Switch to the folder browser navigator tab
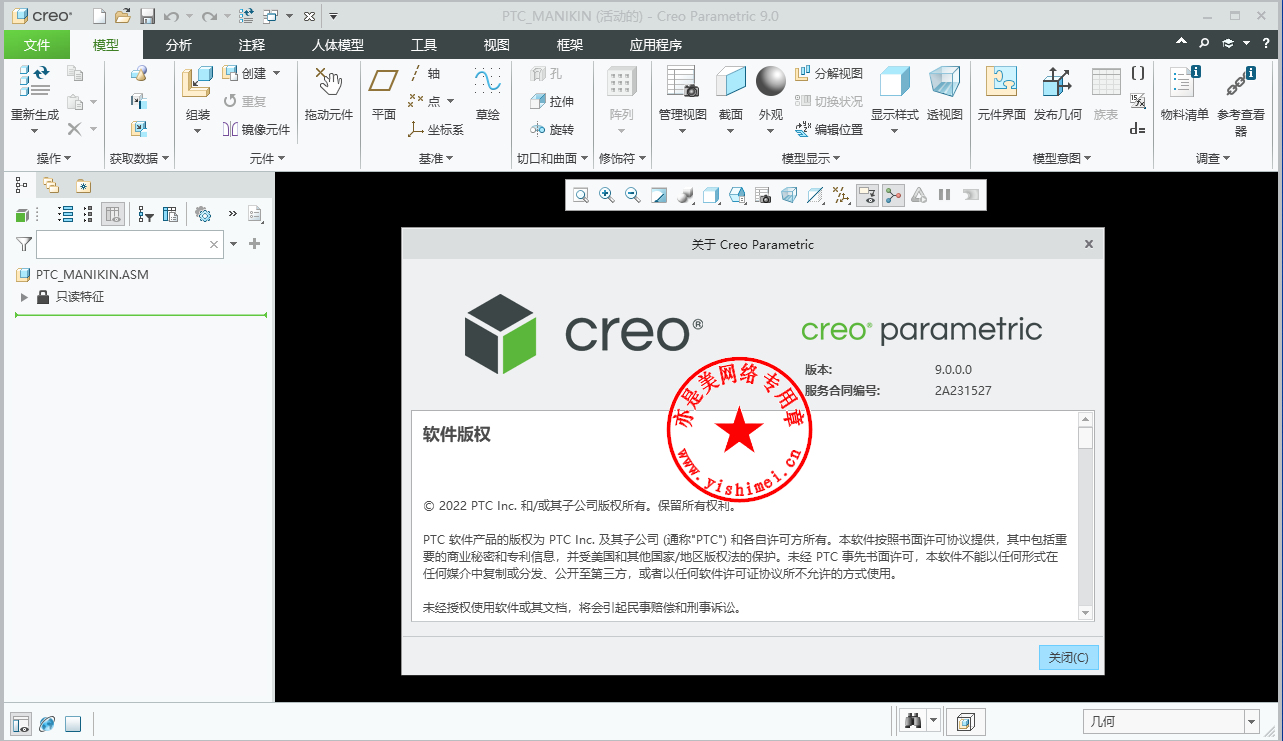1283x741 pixels. pos(51,185)
